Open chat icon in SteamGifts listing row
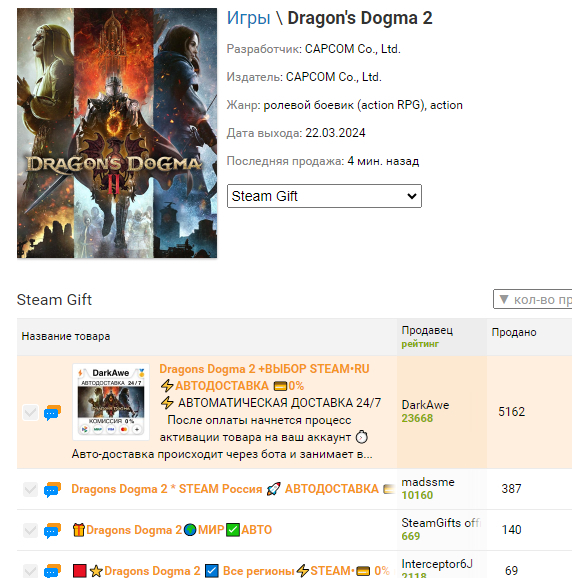 [52, 530]
